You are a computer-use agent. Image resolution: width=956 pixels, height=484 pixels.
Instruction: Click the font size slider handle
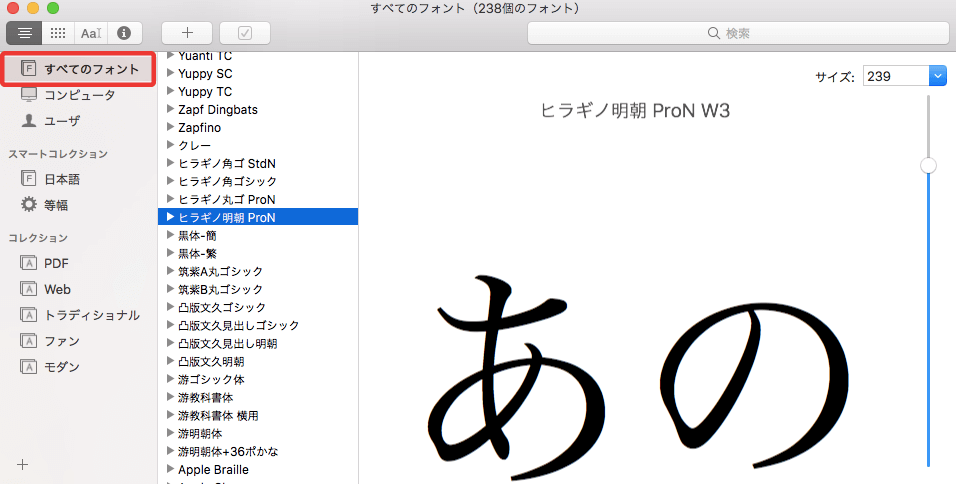[929, 165]
